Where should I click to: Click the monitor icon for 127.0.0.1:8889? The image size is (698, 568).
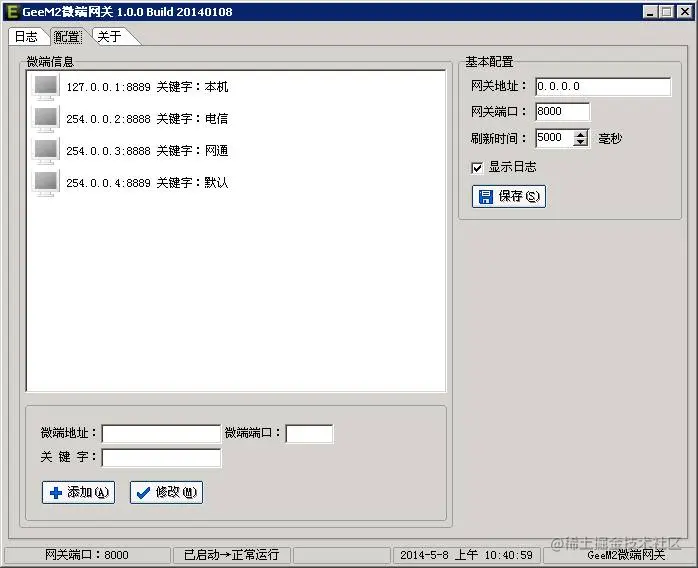(x=46, y=87)
